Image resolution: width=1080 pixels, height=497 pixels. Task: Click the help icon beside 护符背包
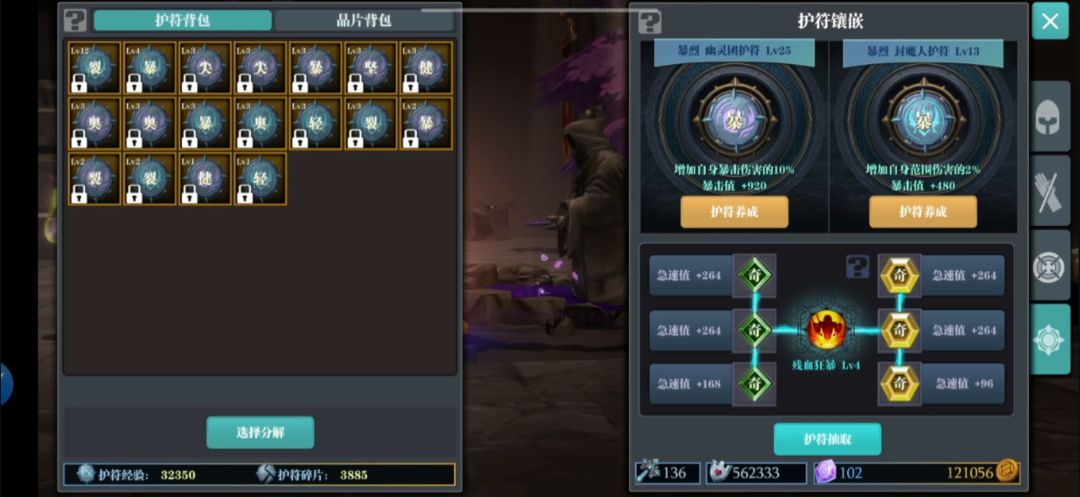pyautogui.click(x=75, y=20)
